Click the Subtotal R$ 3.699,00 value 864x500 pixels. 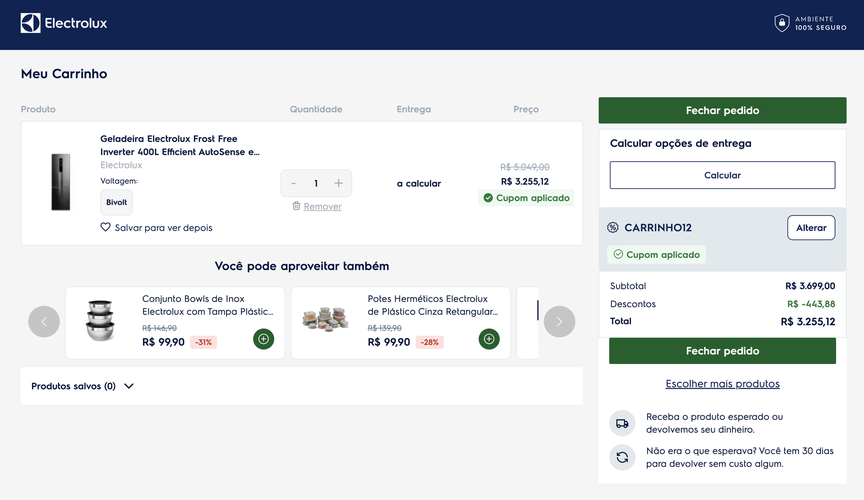pyautogui.click(x=810, y=286)
